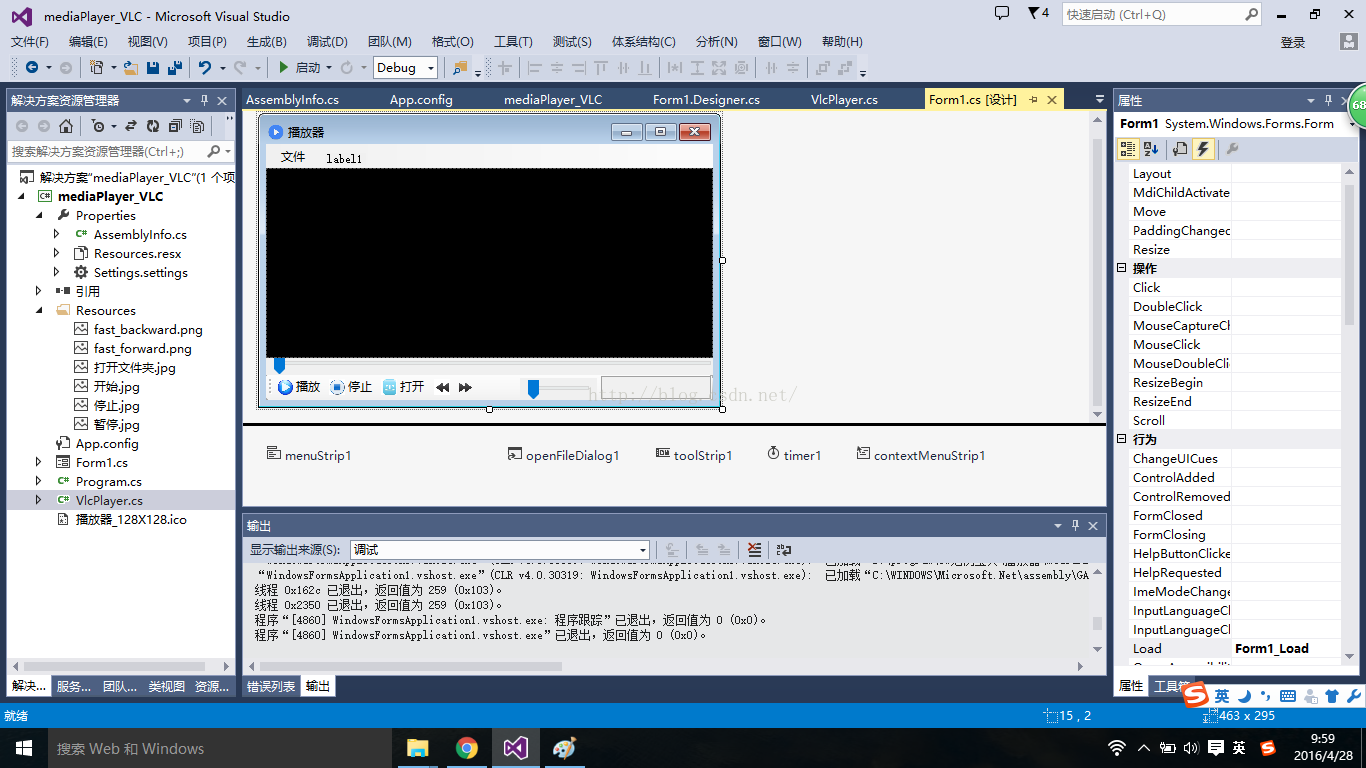
Task: Click Collapse All icon in Solution Explorer
Action: tap(175, 126)
